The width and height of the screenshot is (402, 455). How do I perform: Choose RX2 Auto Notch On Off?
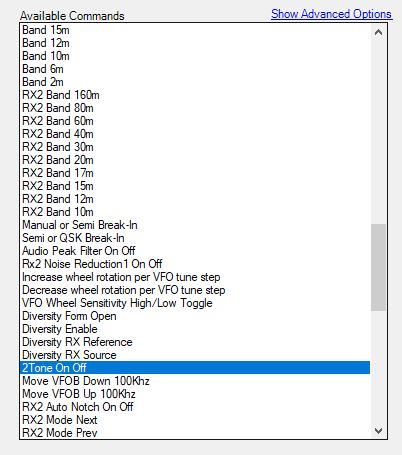click(195, 407)
